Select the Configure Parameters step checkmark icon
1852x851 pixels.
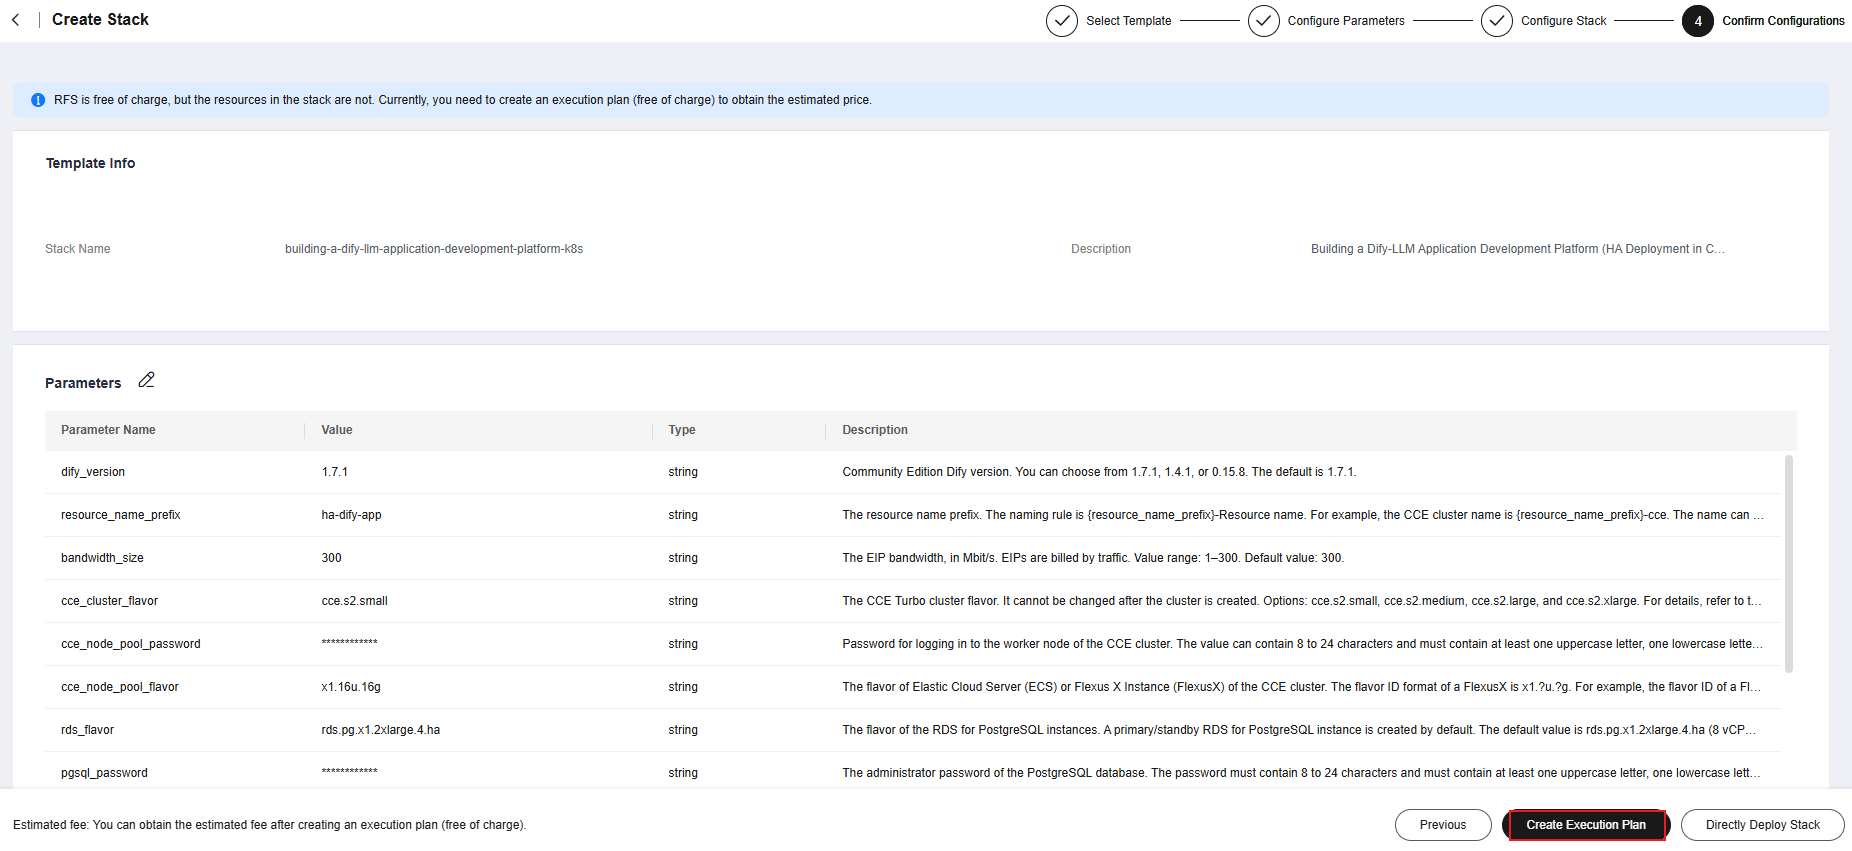pos(1264,20)
